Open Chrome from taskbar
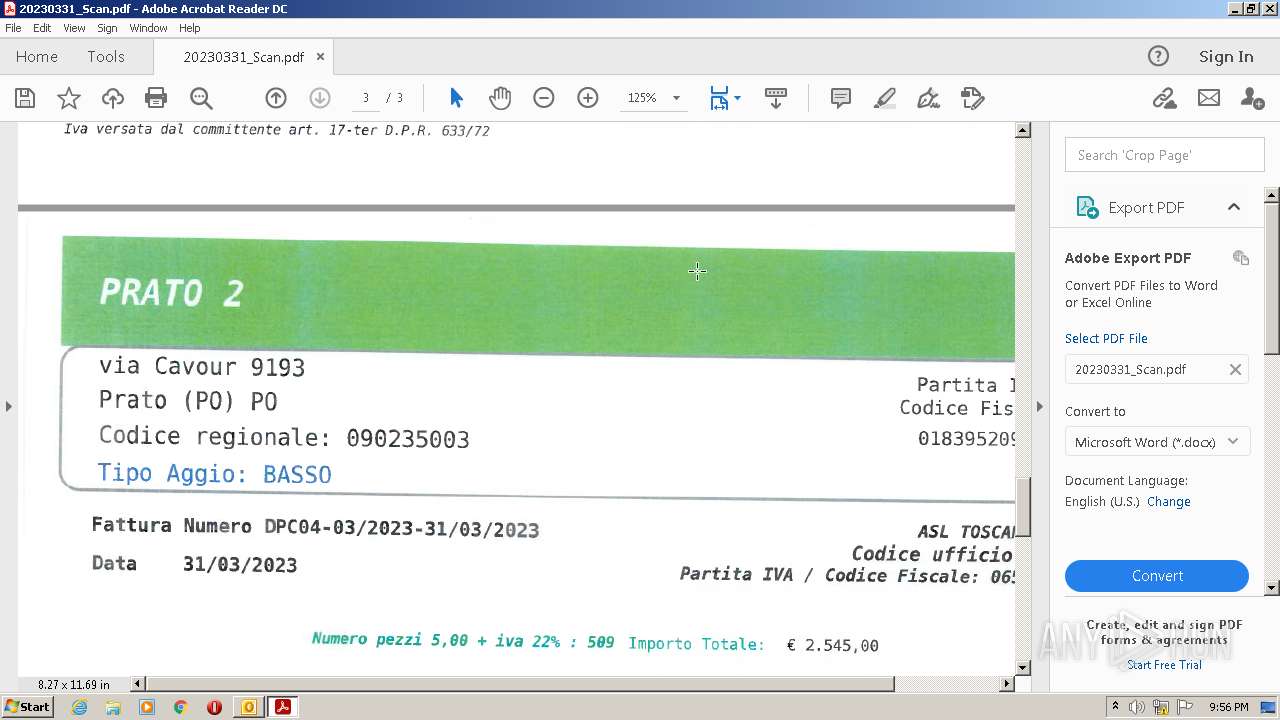Viewport: 1280px width, 720px height. tap(180, 707)
